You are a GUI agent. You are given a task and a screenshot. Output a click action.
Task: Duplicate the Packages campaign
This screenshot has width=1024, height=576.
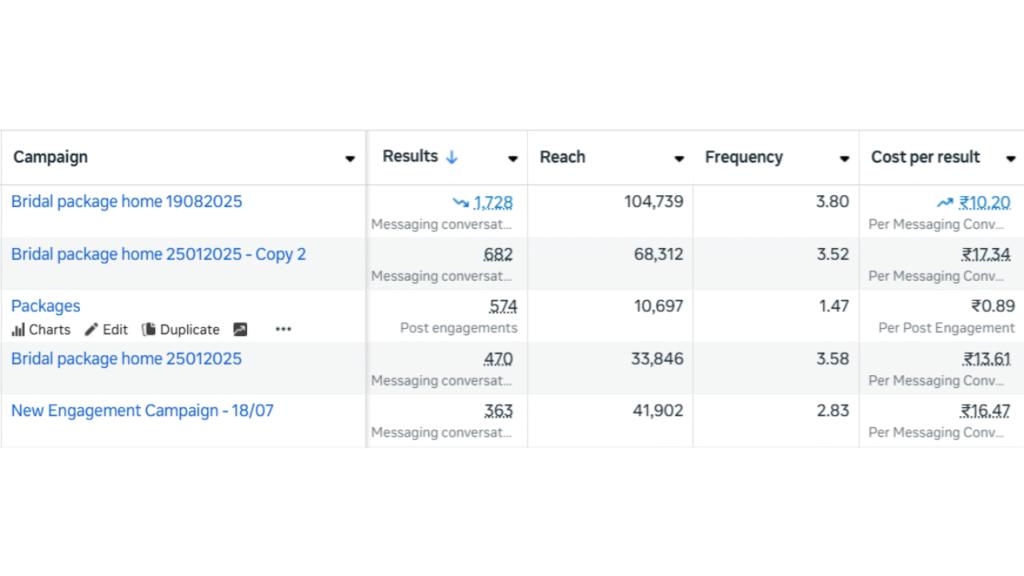click(180, 330)
